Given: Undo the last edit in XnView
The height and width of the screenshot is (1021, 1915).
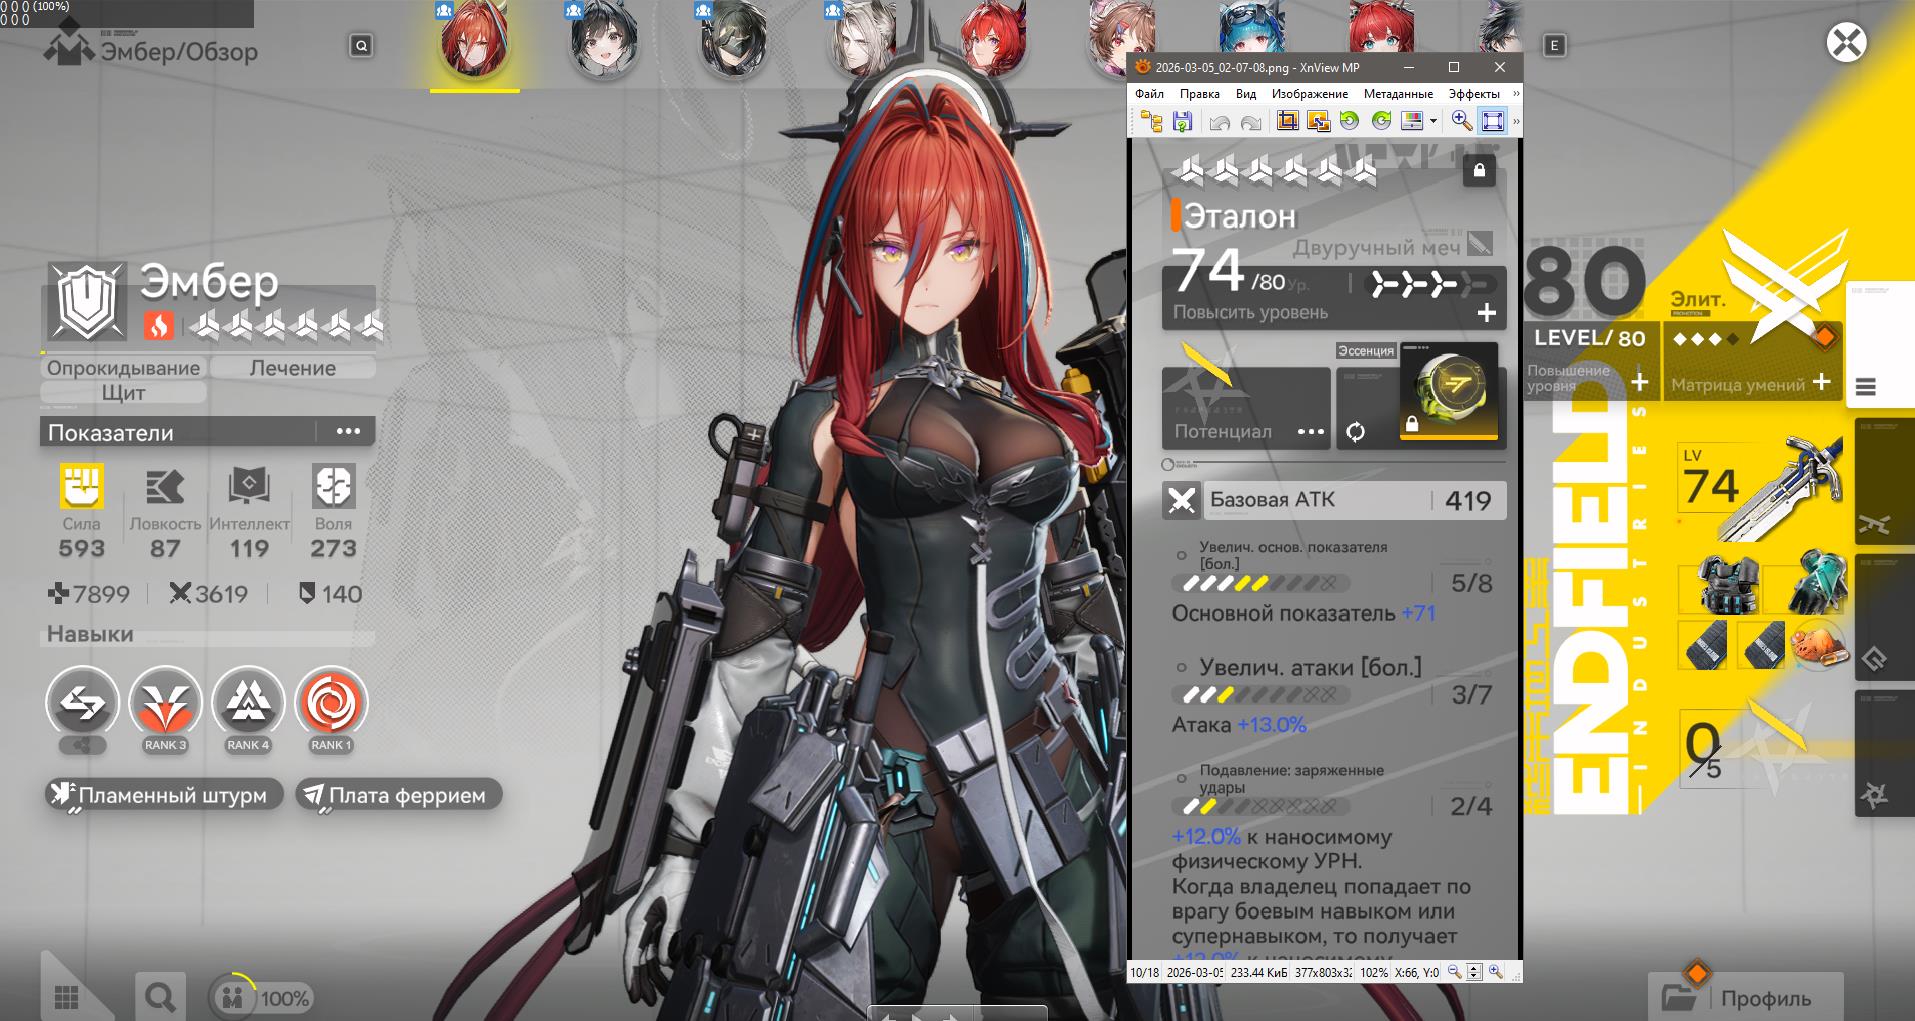Looking at the screenshot, I should (1219, 122).
